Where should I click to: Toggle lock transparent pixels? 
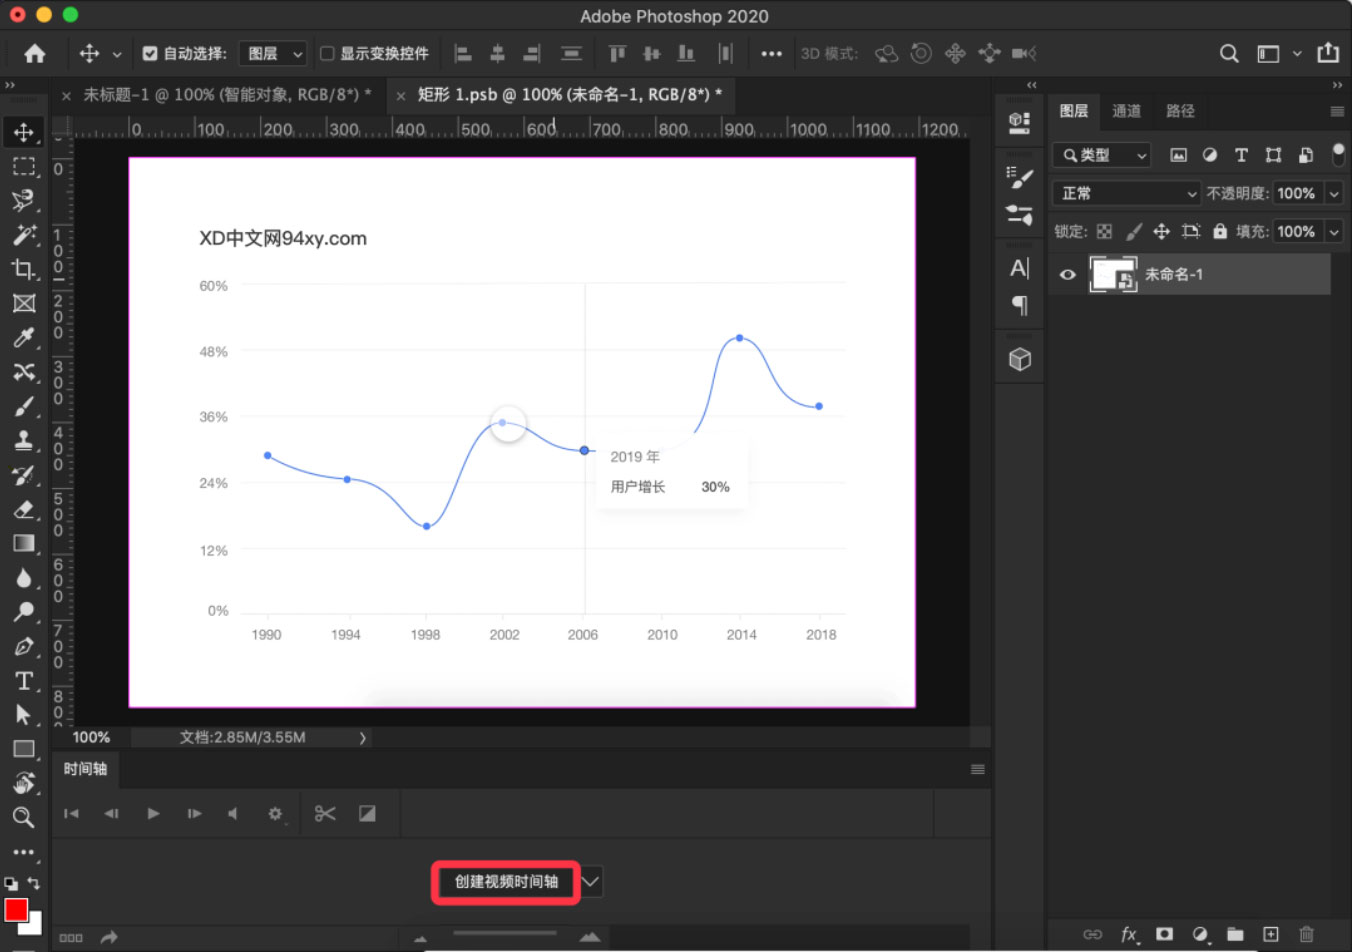(1104, 231)
